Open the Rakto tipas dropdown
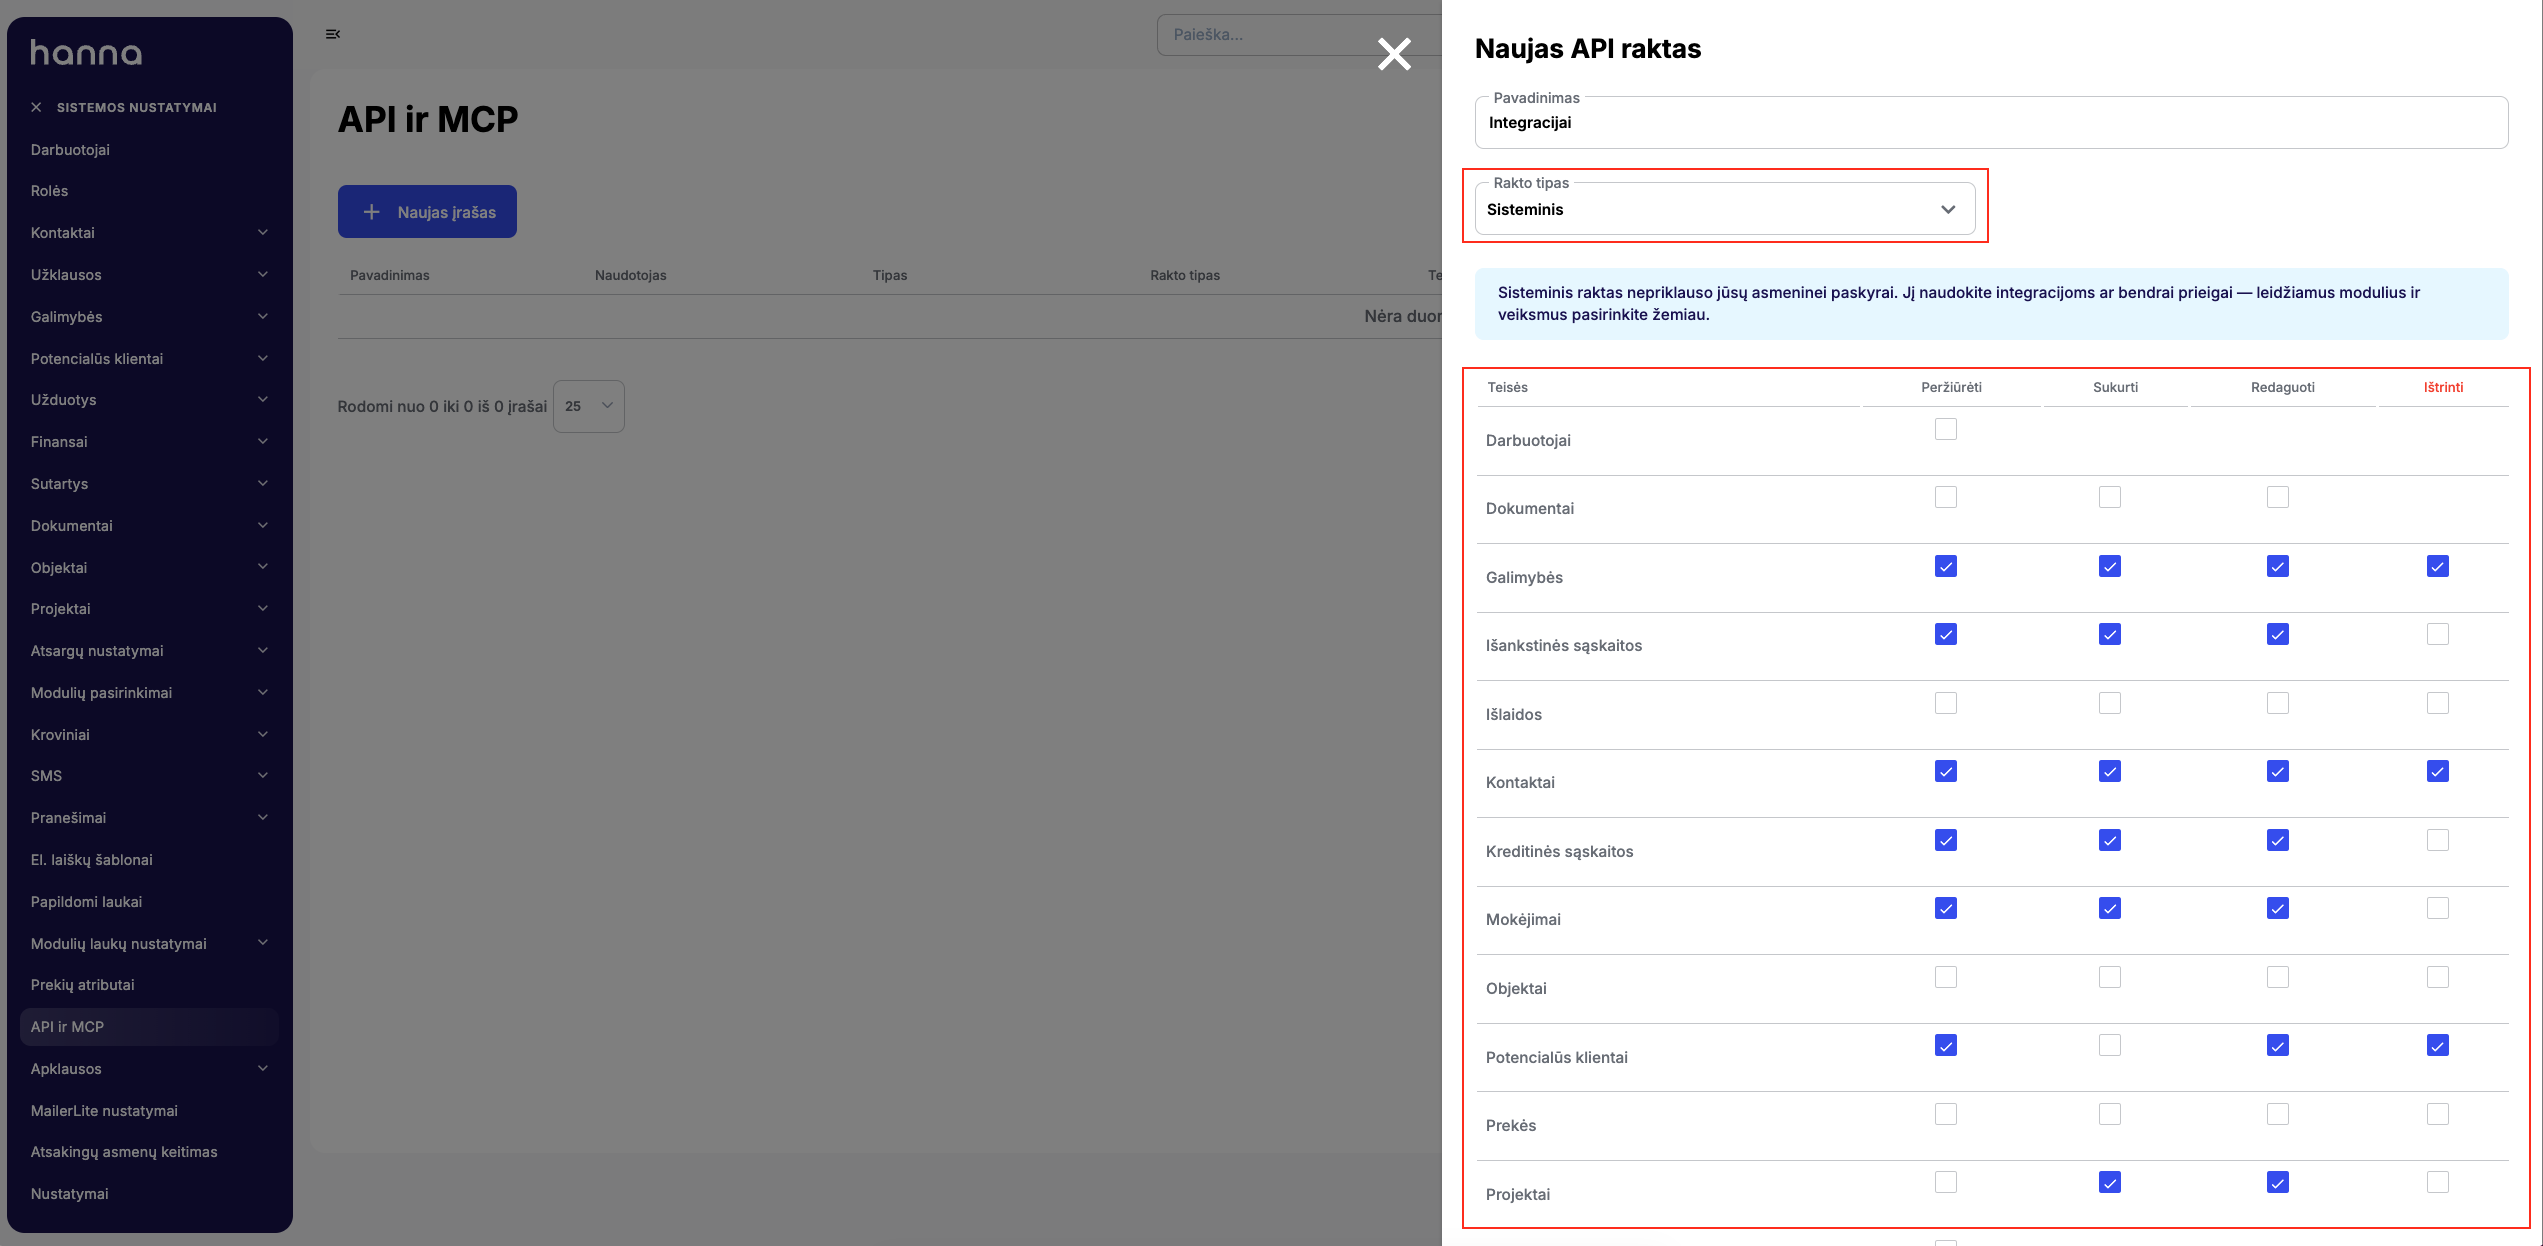 (1725, 209)
